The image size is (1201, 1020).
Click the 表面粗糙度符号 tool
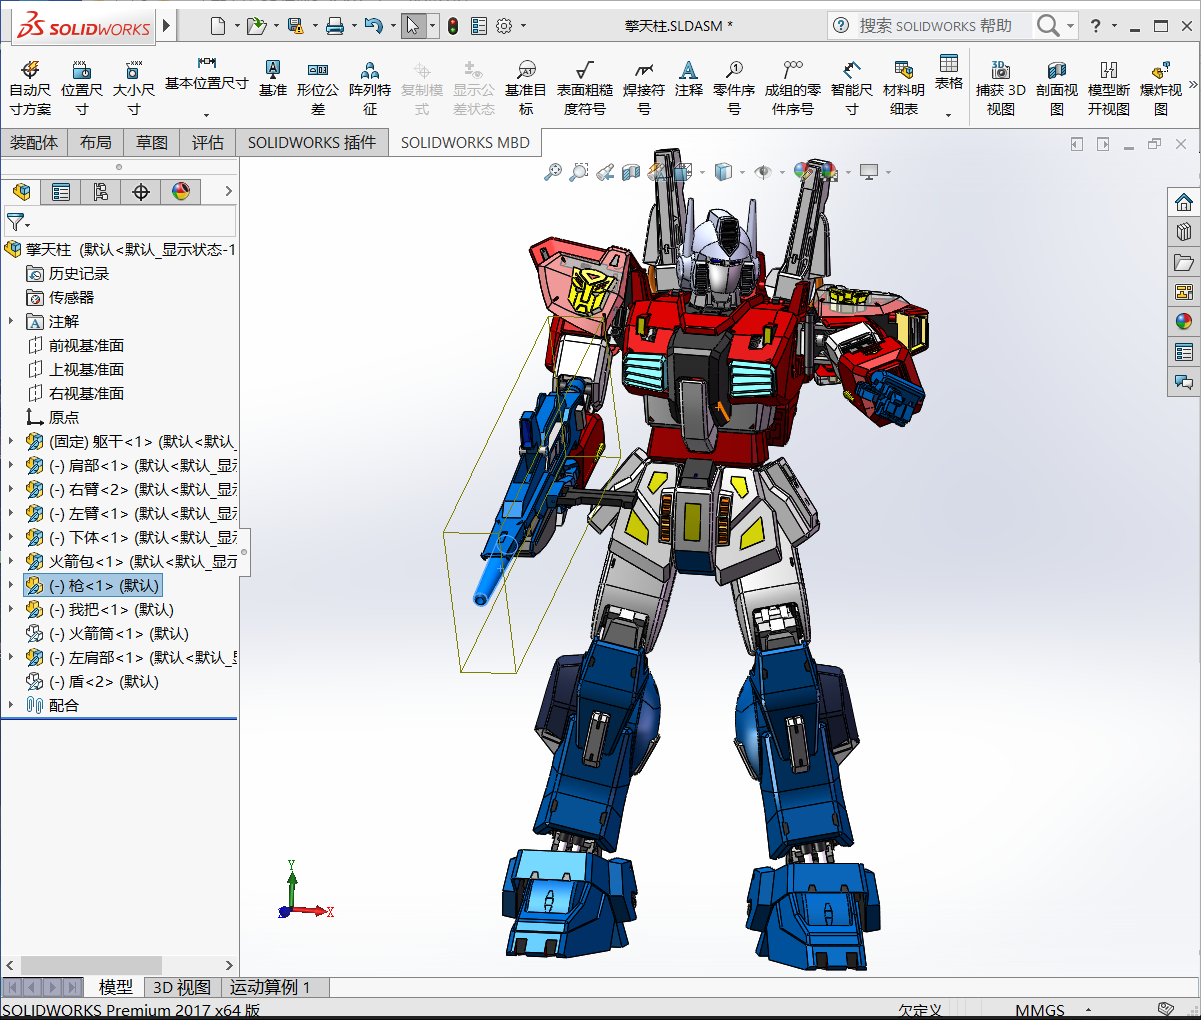(585, 88)
